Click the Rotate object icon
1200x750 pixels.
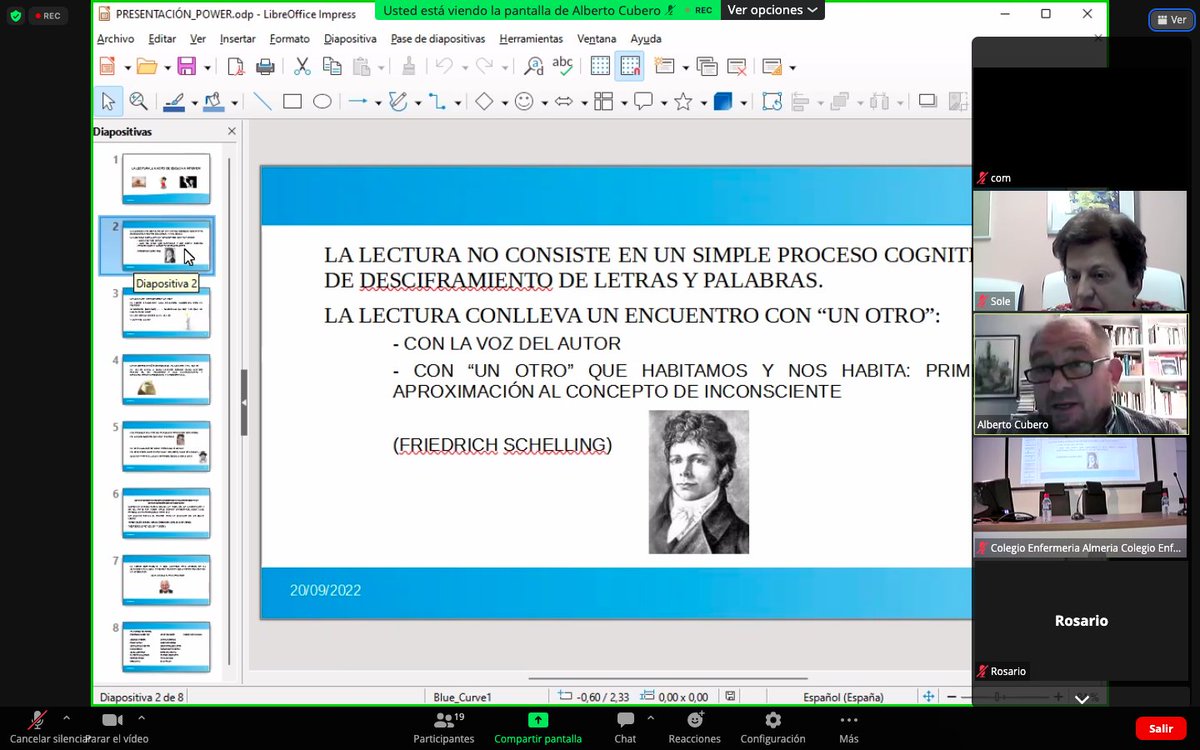click(x=772, y=101)
